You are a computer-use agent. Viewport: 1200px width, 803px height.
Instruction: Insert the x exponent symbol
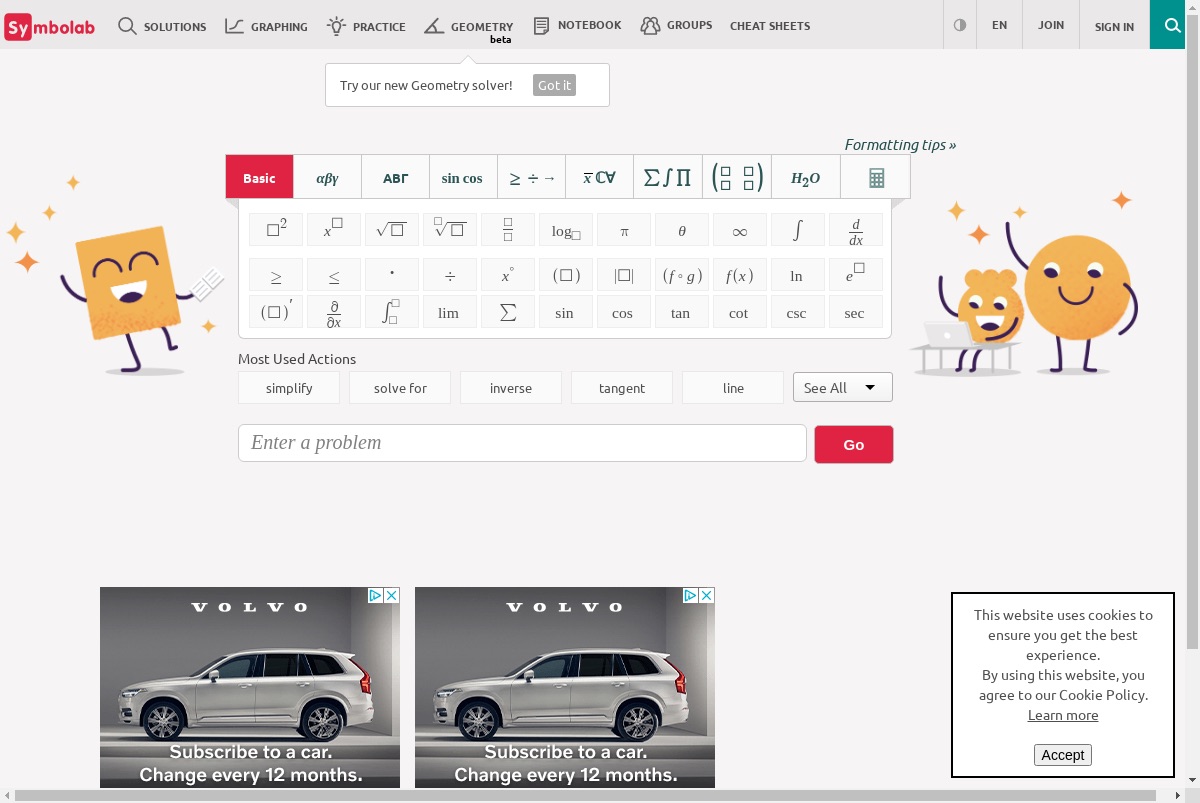[x=334, y=230]
